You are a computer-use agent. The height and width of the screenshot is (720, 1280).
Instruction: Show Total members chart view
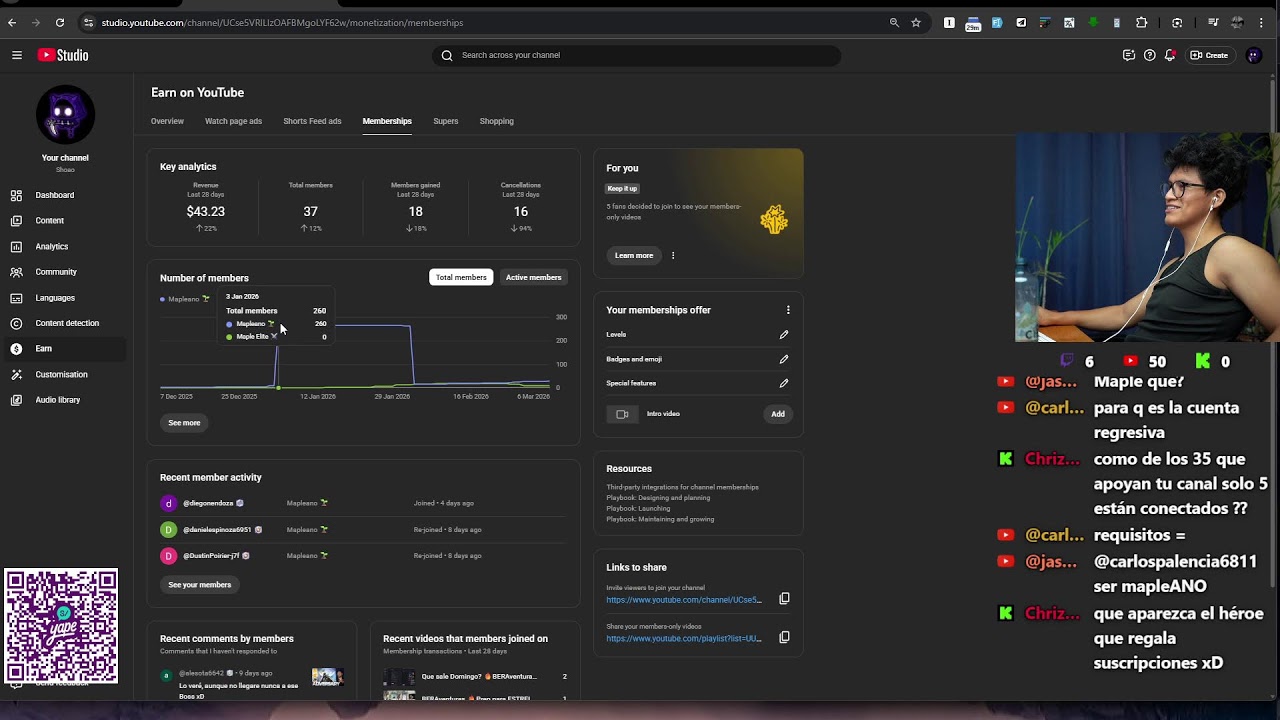(461, 277)
